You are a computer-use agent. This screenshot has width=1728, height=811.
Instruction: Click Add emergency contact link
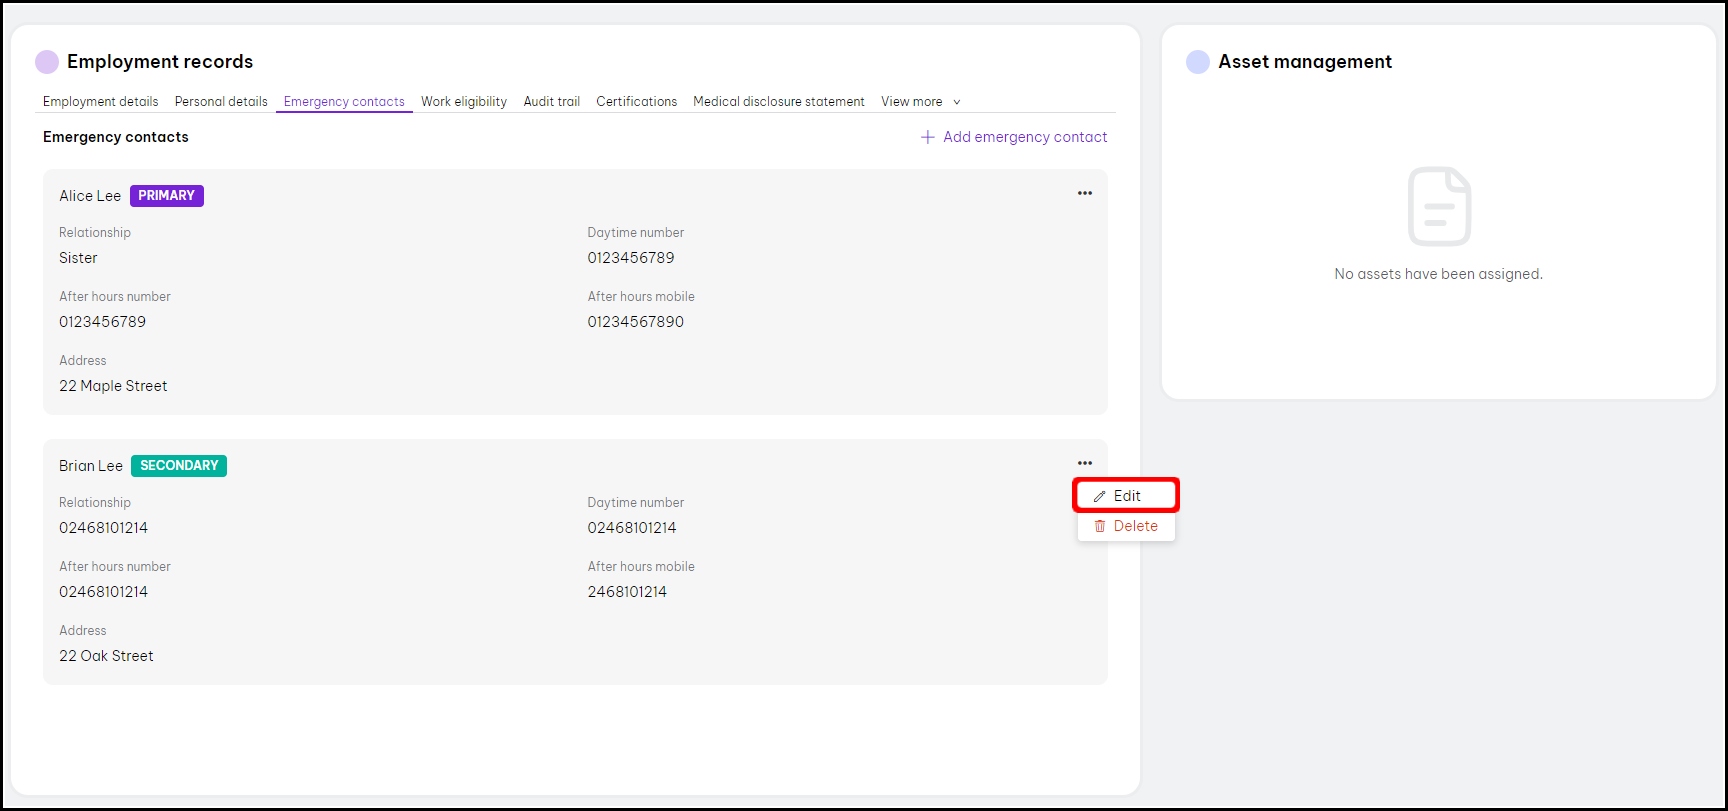point(1024,137)
